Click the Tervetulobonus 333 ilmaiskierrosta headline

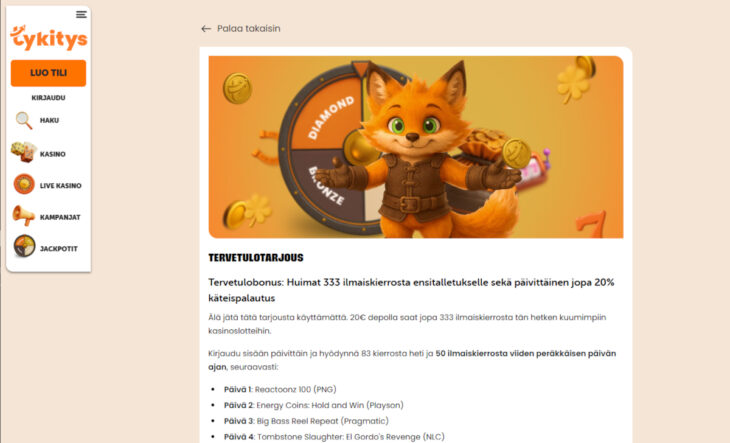tap(411, 290)
